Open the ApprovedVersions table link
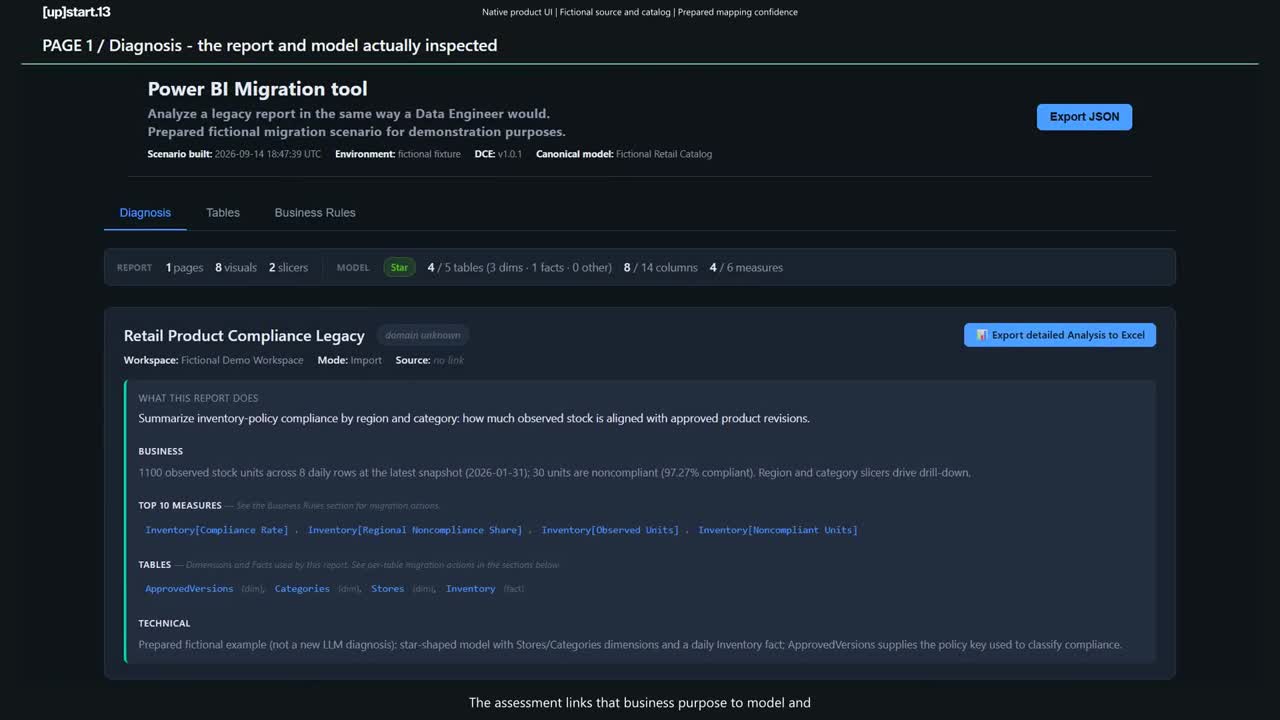Image resolution: width=1280 pixels, height=720 pixels. click(189, 589)
